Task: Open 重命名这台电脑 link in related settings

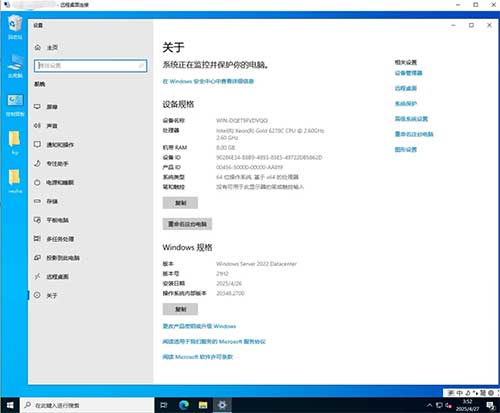Action: [x=414, y=134]
